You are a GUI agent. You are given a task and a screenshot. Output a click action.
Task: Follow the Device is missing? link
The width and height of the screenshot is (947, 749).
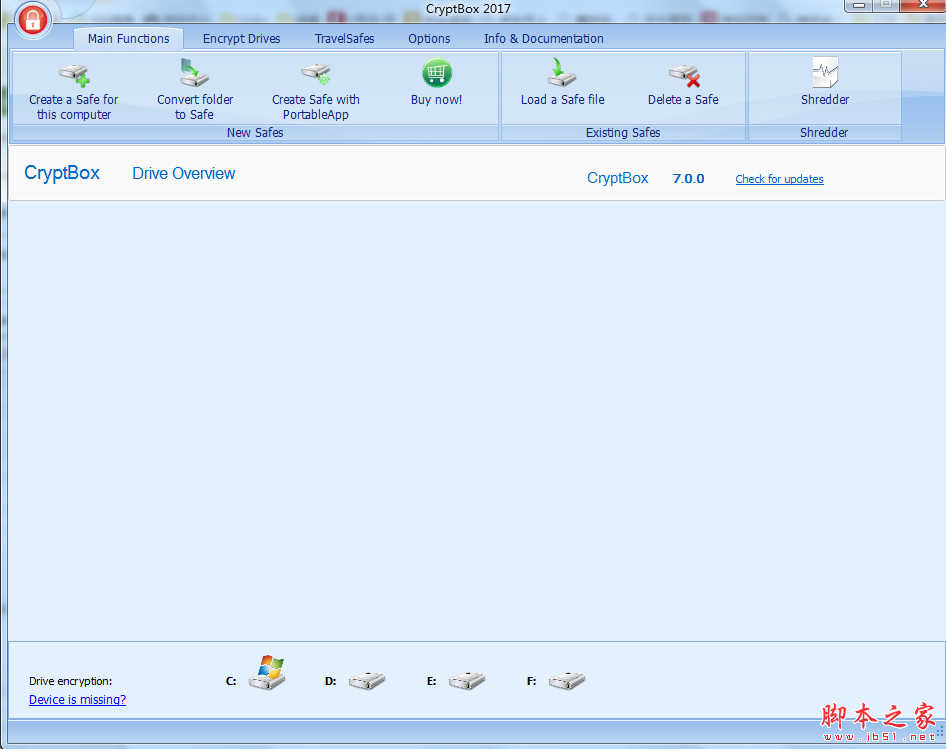[x=77, y=700]
